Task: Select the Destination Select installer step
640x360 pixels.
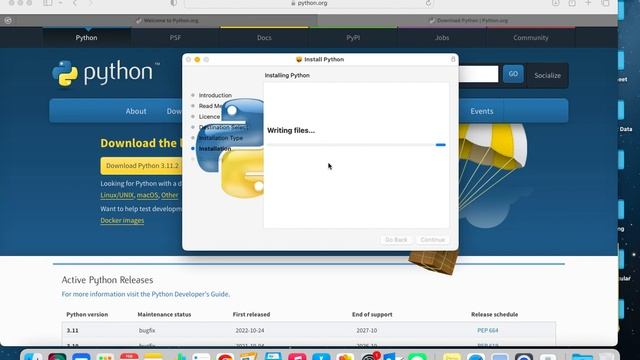Action: (x=223, y=127)
